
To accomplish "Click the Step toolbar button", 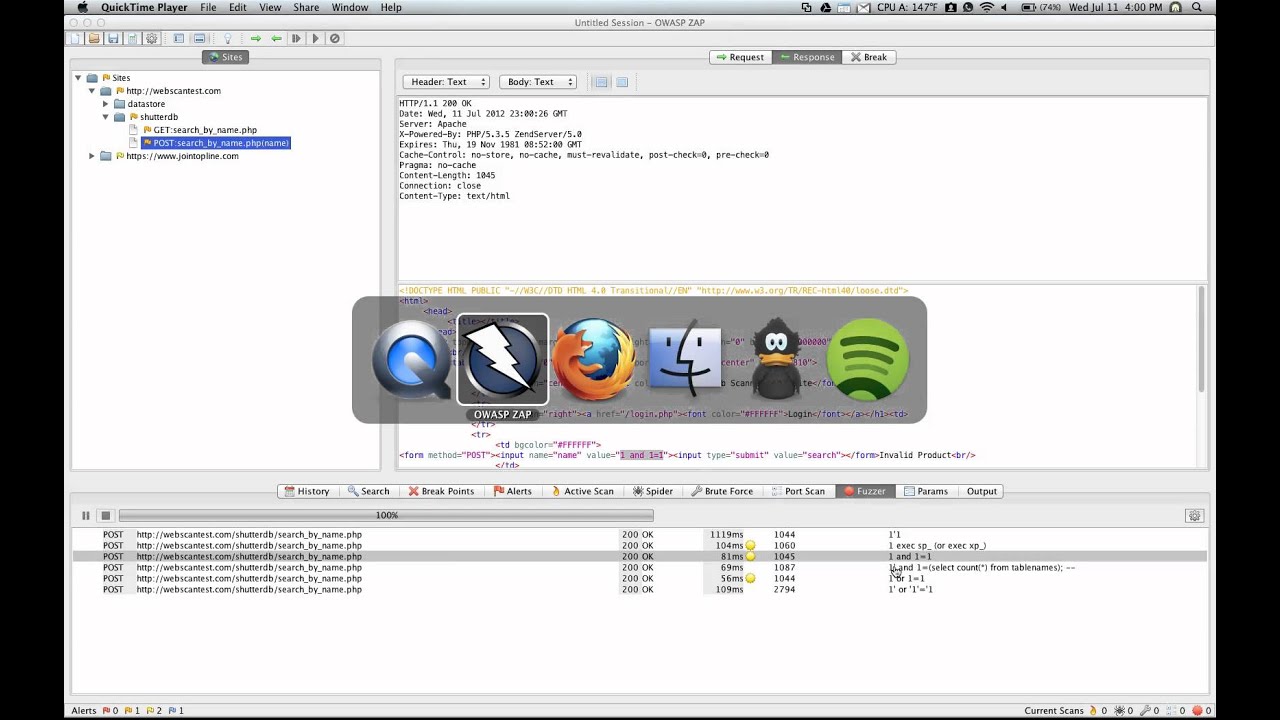I will coord(296,38).
